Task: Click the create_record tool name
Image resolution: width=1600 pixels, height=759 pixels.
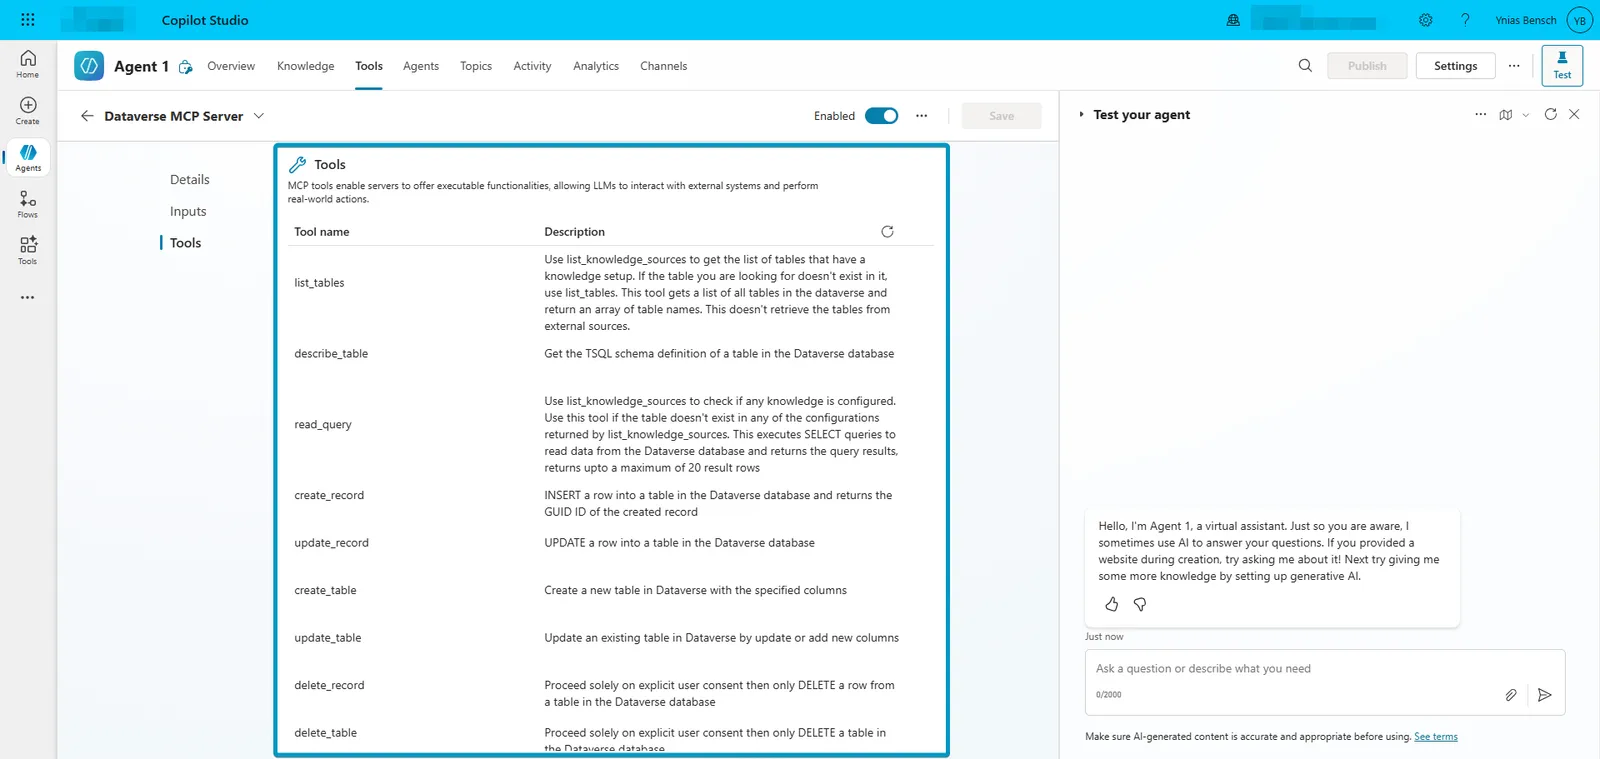Action: coord(329,496)
